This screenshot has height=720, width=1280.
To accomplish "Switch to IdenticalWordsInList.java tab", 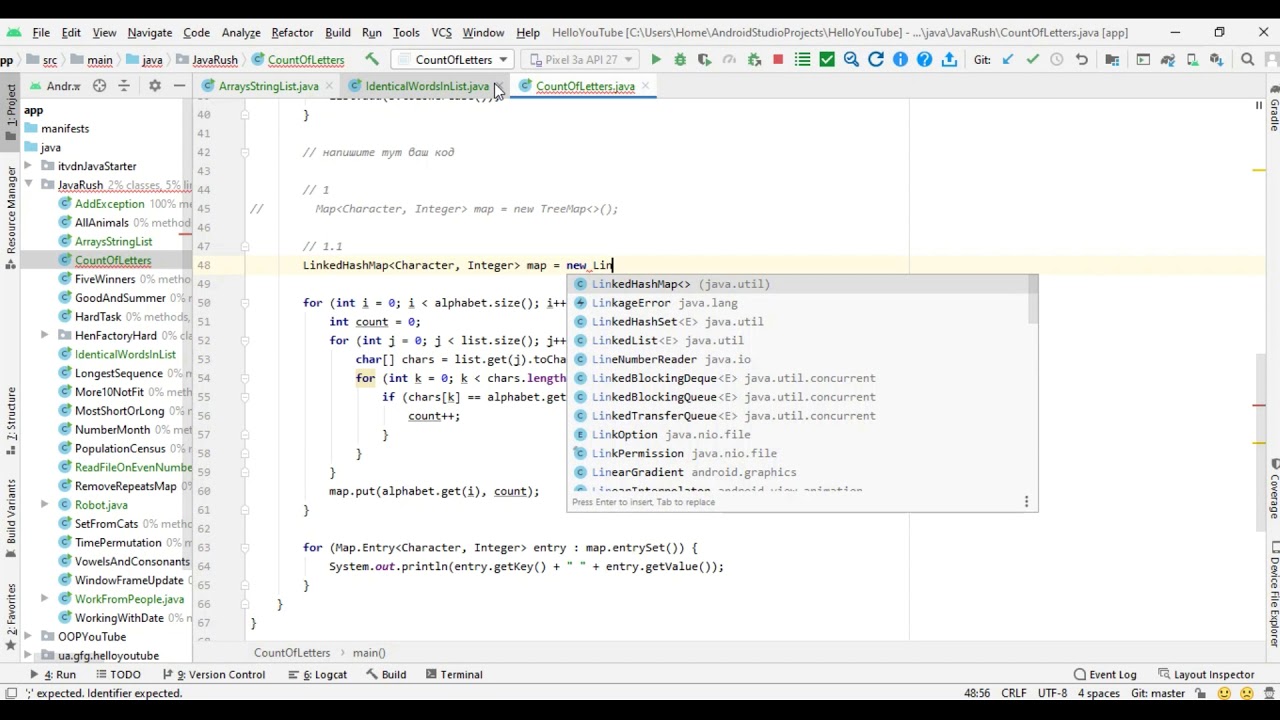I will 427,86.
